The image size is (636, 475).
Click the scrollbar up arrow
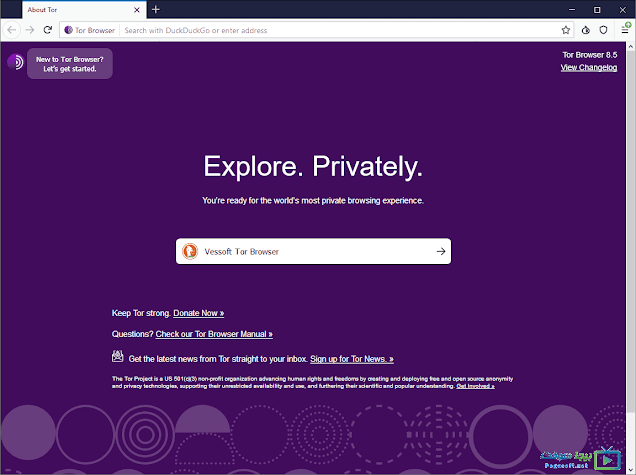pyautogui.click(x=631, y=46)
